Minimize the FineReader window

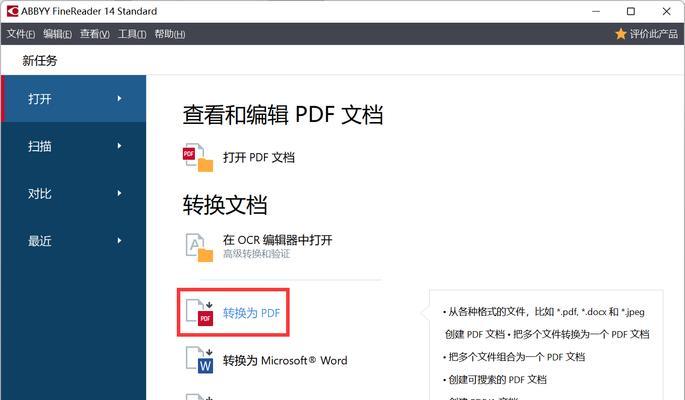(596, 11)
